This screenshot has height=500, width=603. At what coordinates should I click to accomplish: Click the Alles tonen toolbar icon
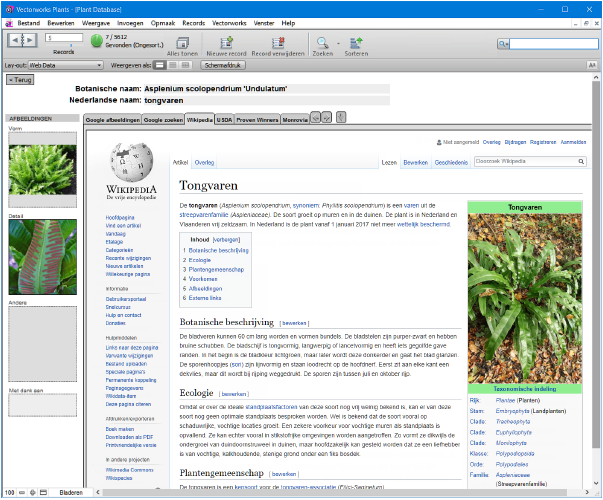pyautogui.click(x=182, y=43)
